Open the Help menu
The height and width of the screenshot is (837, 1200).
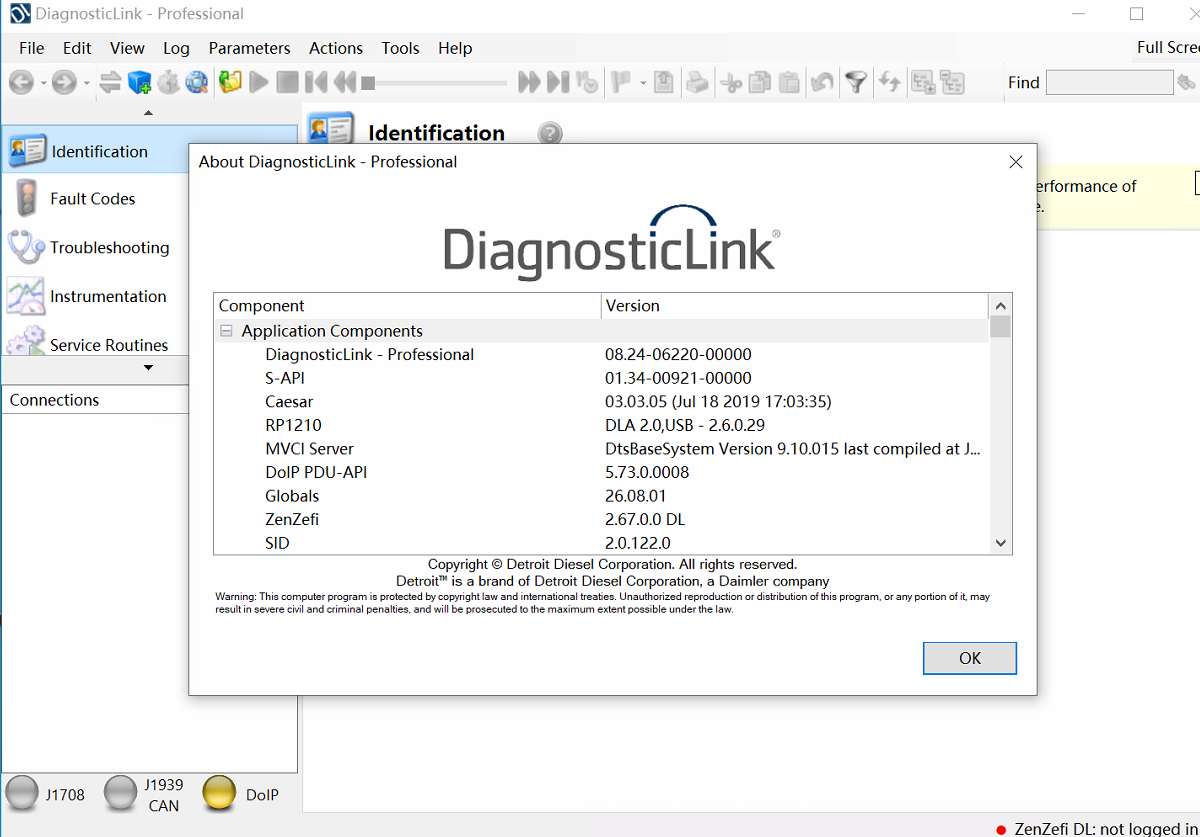click(455, 48)
